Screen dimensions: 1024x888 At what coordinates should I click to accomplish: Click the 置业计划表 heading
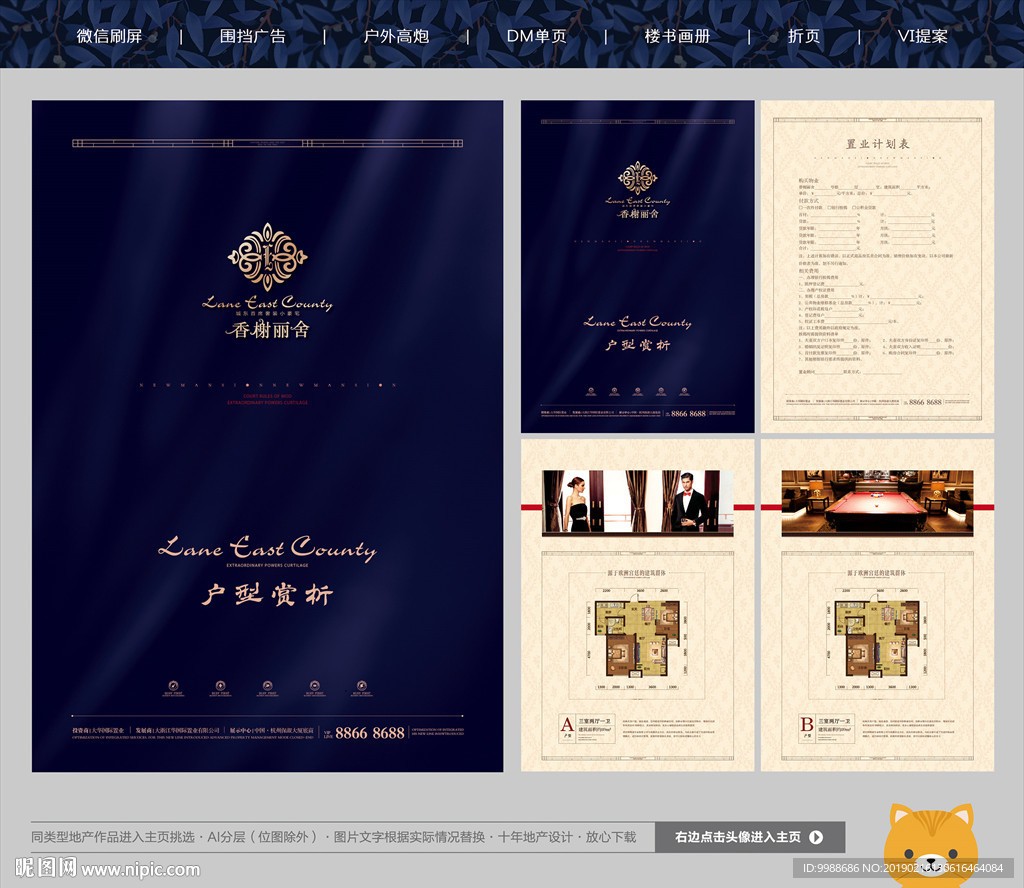[877, 144]
